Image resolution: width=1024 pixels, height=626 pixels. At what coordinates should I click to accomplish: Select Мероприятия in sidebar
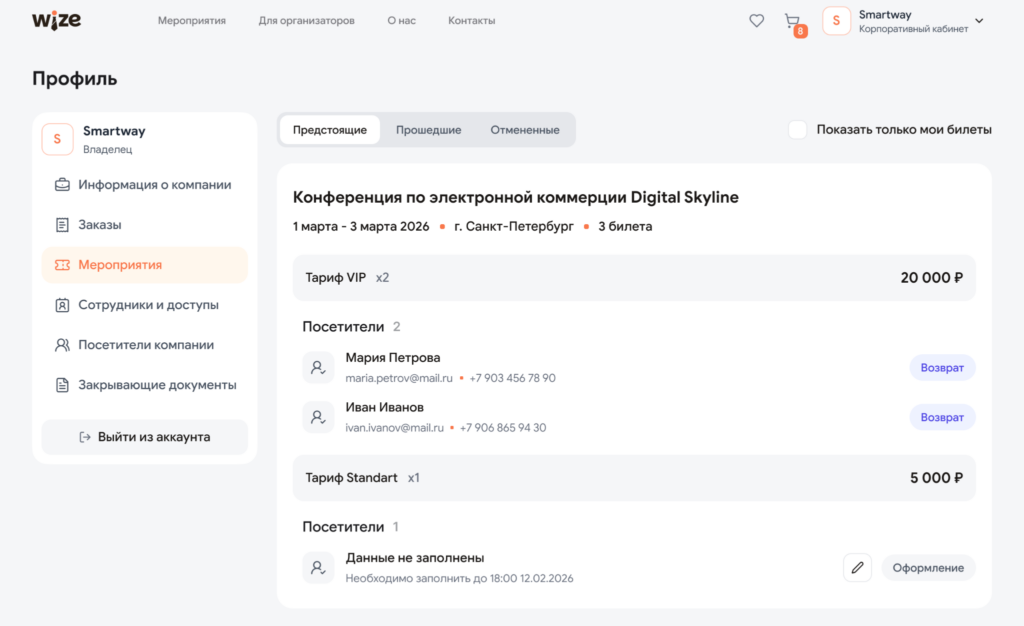[144, 265]
